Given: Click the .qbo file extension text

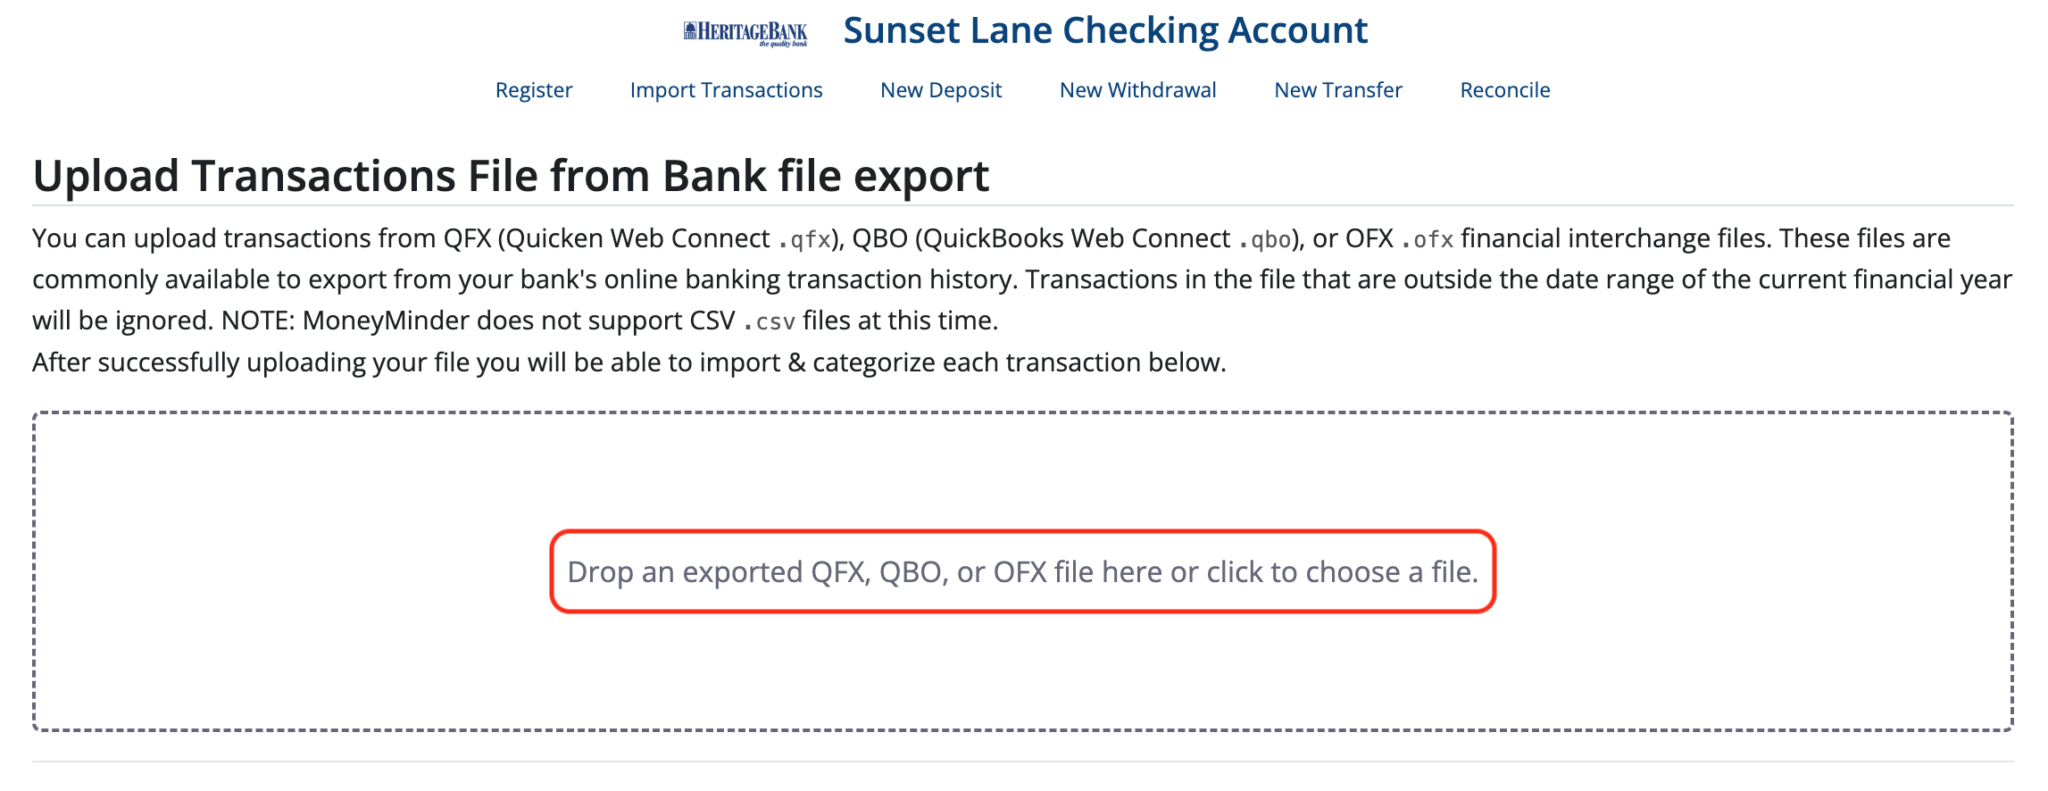Looking at the screenshot, I should pos(1262,238).
